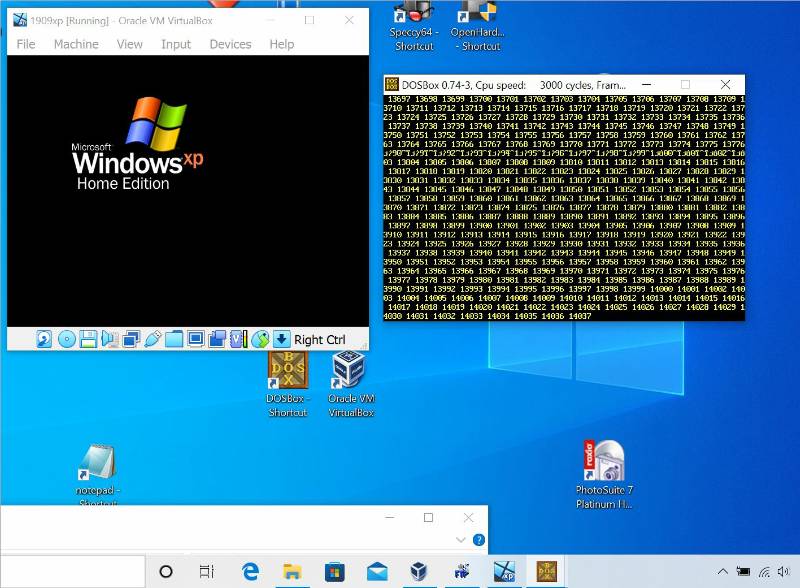Click the mouse integration indicator in VirtualBox status bar
This screenshot has width=800, height=588.
point(260,339)
